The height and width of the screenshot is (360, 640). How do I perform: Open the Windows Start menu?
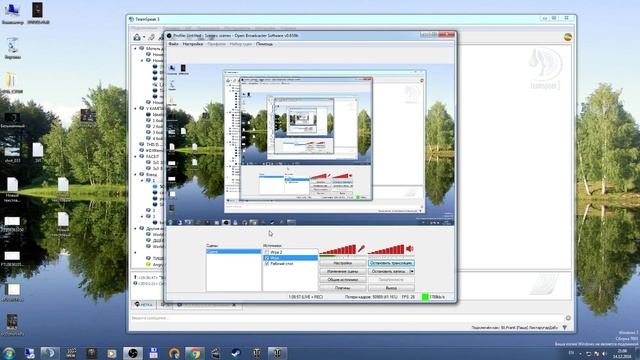9,353
